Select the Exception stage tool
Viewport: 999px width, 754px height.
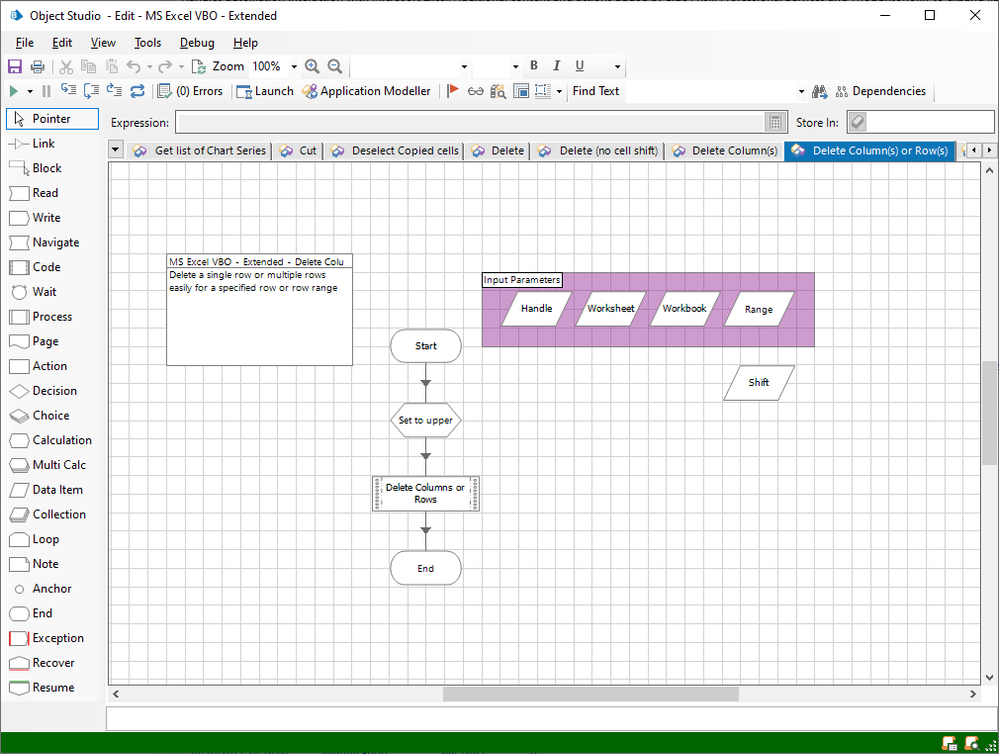(47, 638)
